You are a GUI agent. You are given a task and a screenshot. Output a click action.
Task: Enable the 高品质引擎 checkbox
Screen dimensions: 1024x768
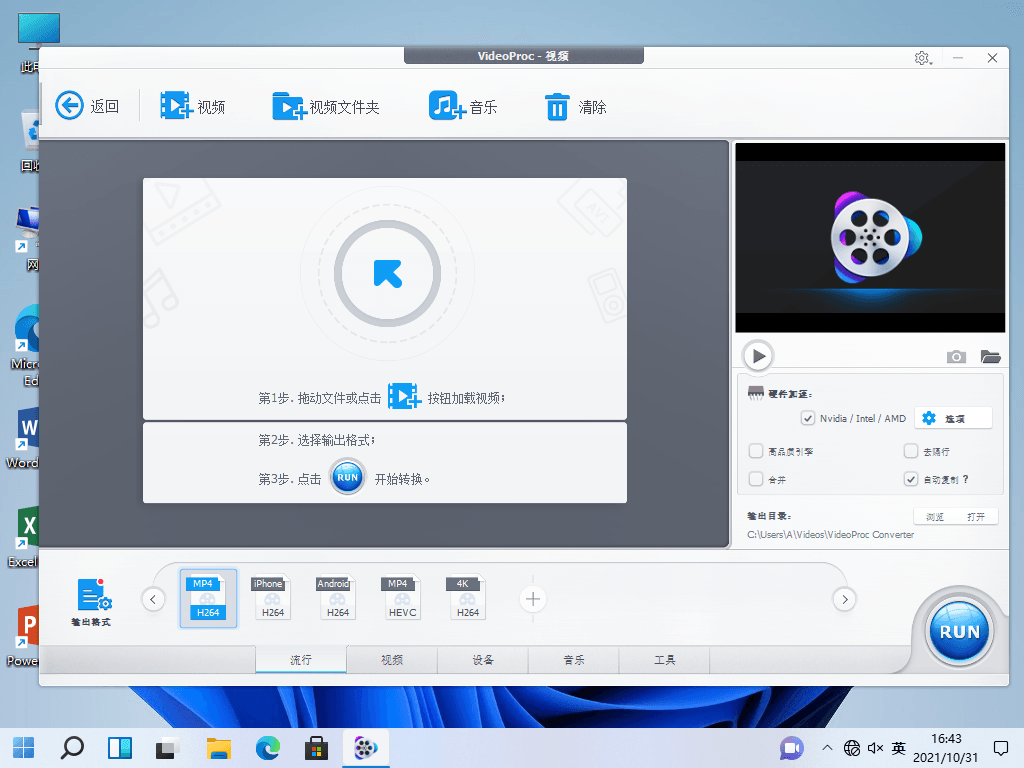(756, 451)
